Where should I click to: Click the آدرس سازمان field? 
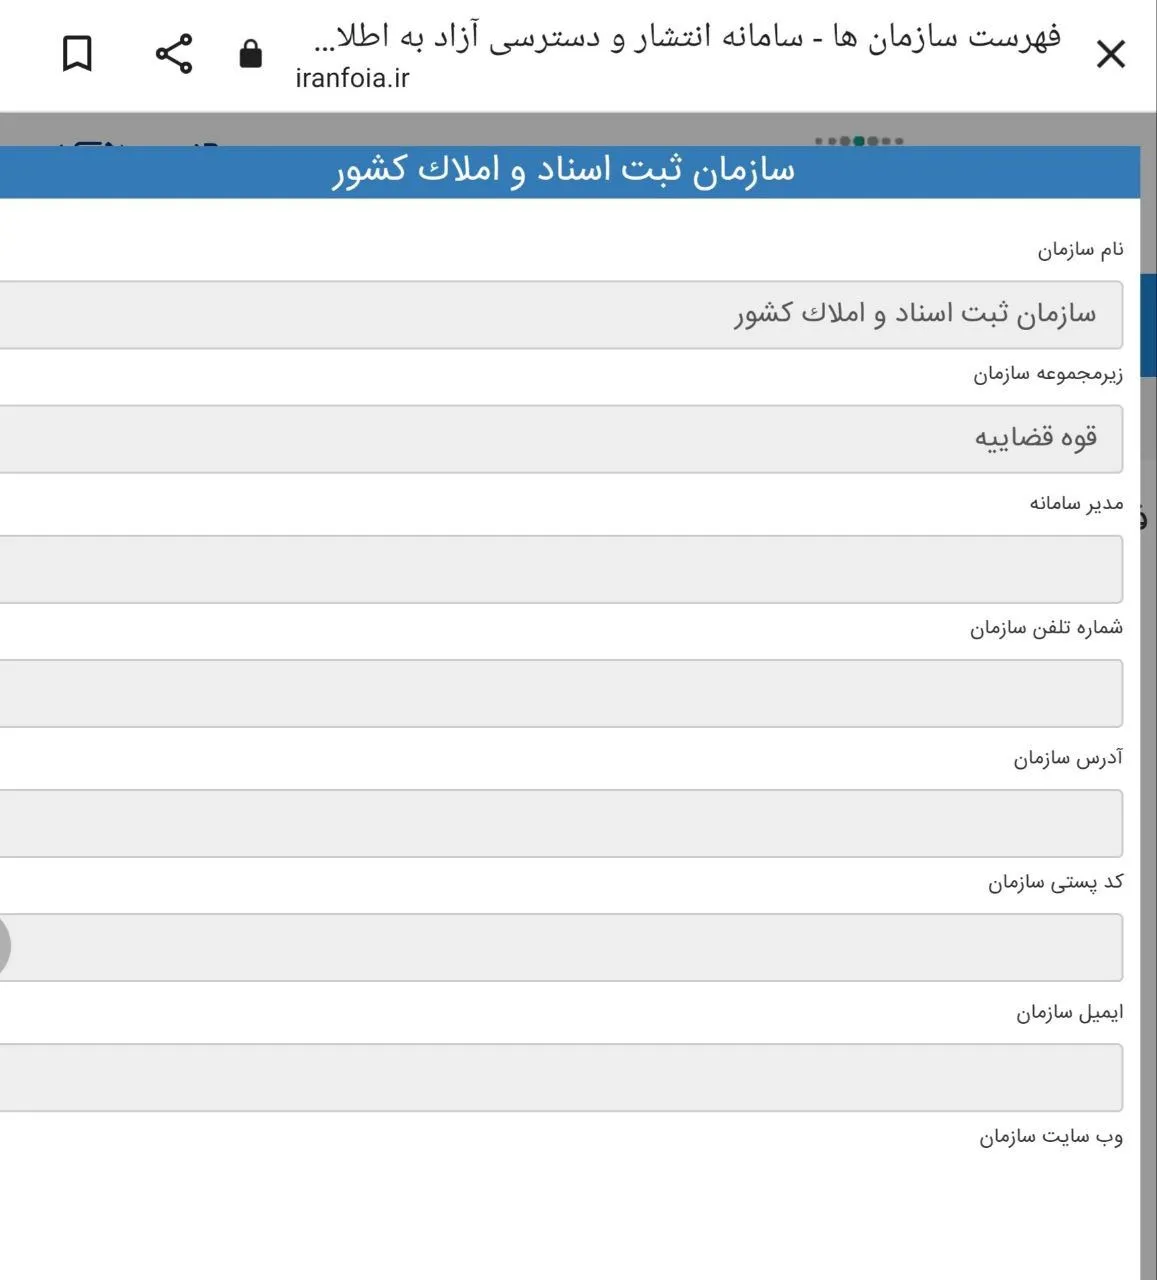[x=560, y=822]
